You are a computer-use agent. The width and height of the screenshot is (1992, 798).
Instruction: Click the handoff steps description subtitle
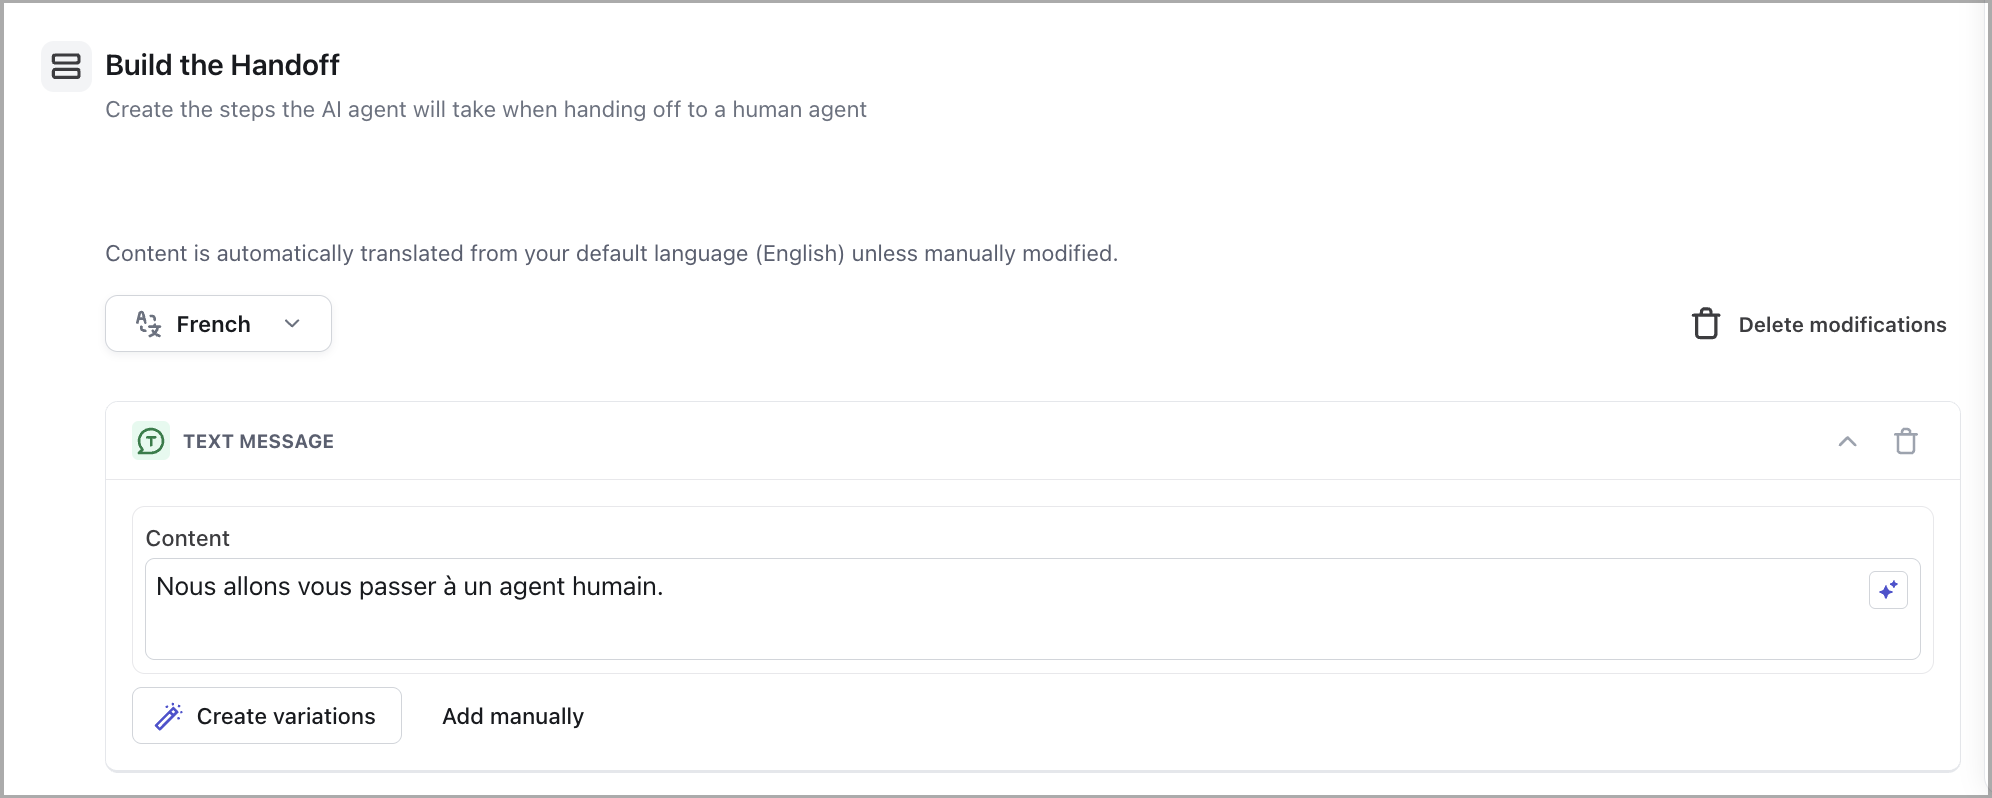pos(486,109)
